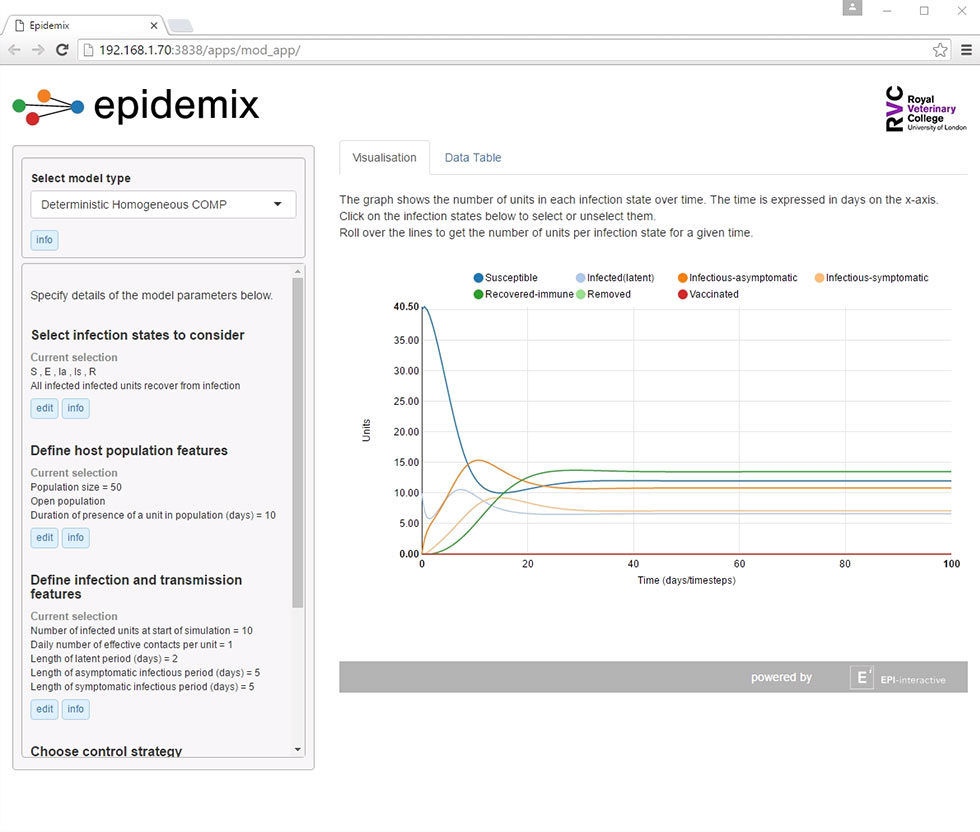The width and height of the screenshot is (980, 832).
Task: Toggle the Infected(latent) legend entry
Action: coord(615,278)
